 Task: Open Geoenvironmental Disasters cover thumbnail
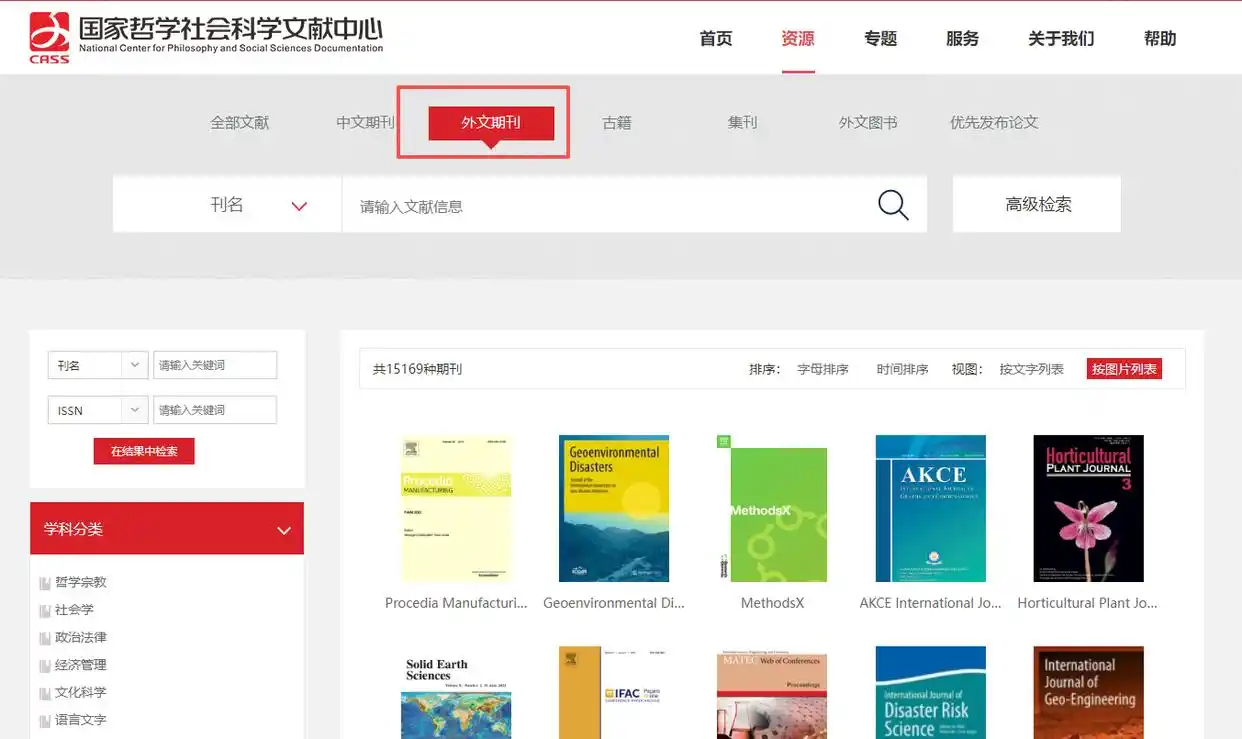click(614, 508)
